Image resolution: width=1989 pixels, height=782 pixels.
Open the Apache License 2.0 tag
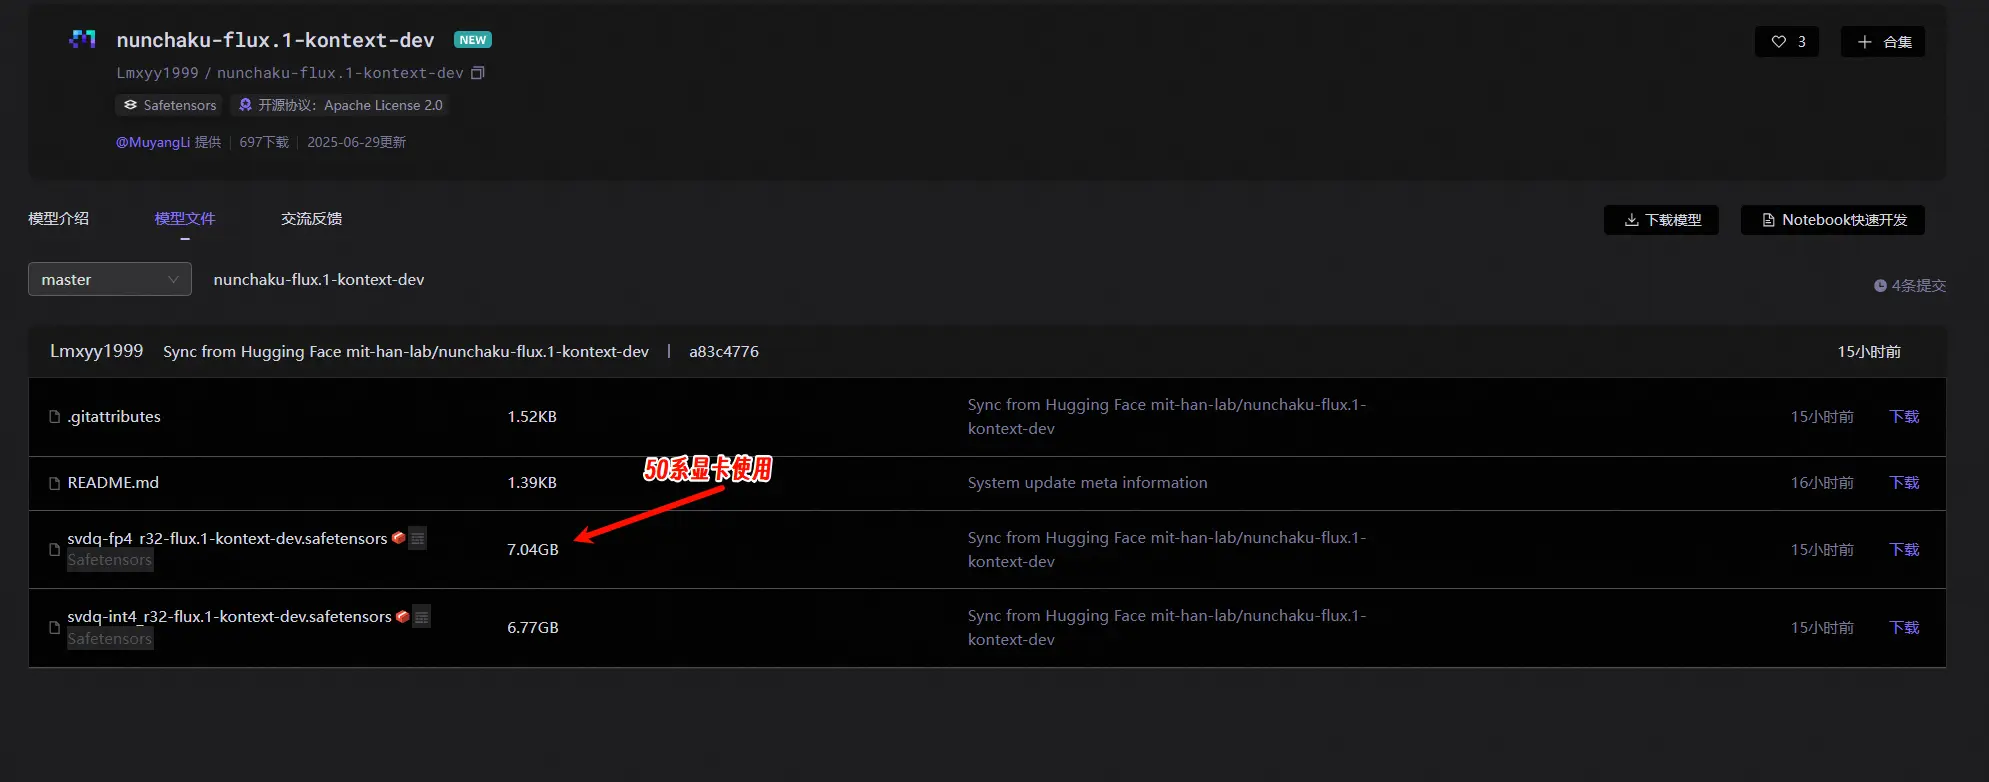pos(340,105)
